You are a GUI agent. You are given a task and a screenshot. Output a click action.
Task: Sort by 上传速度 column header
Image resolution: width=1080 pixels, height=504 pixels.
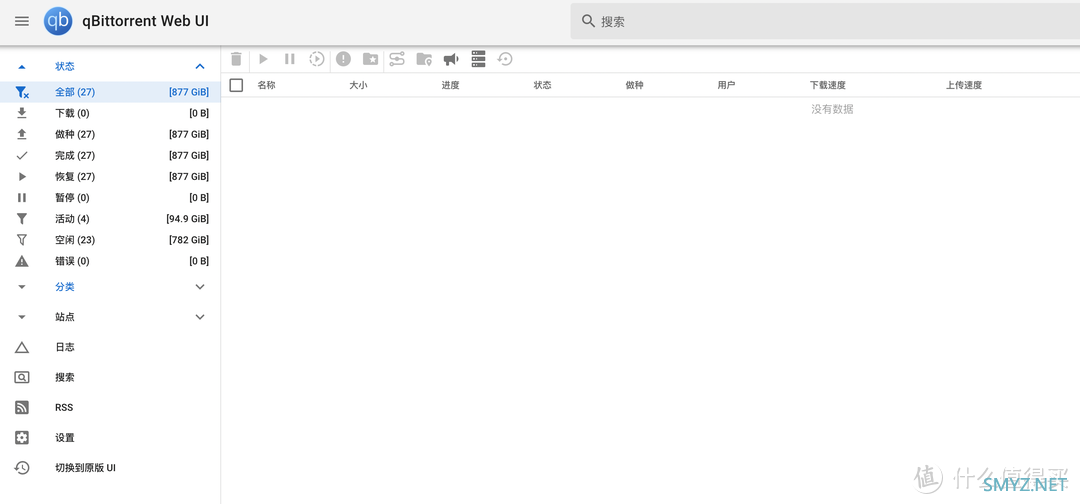pos(964,85)
